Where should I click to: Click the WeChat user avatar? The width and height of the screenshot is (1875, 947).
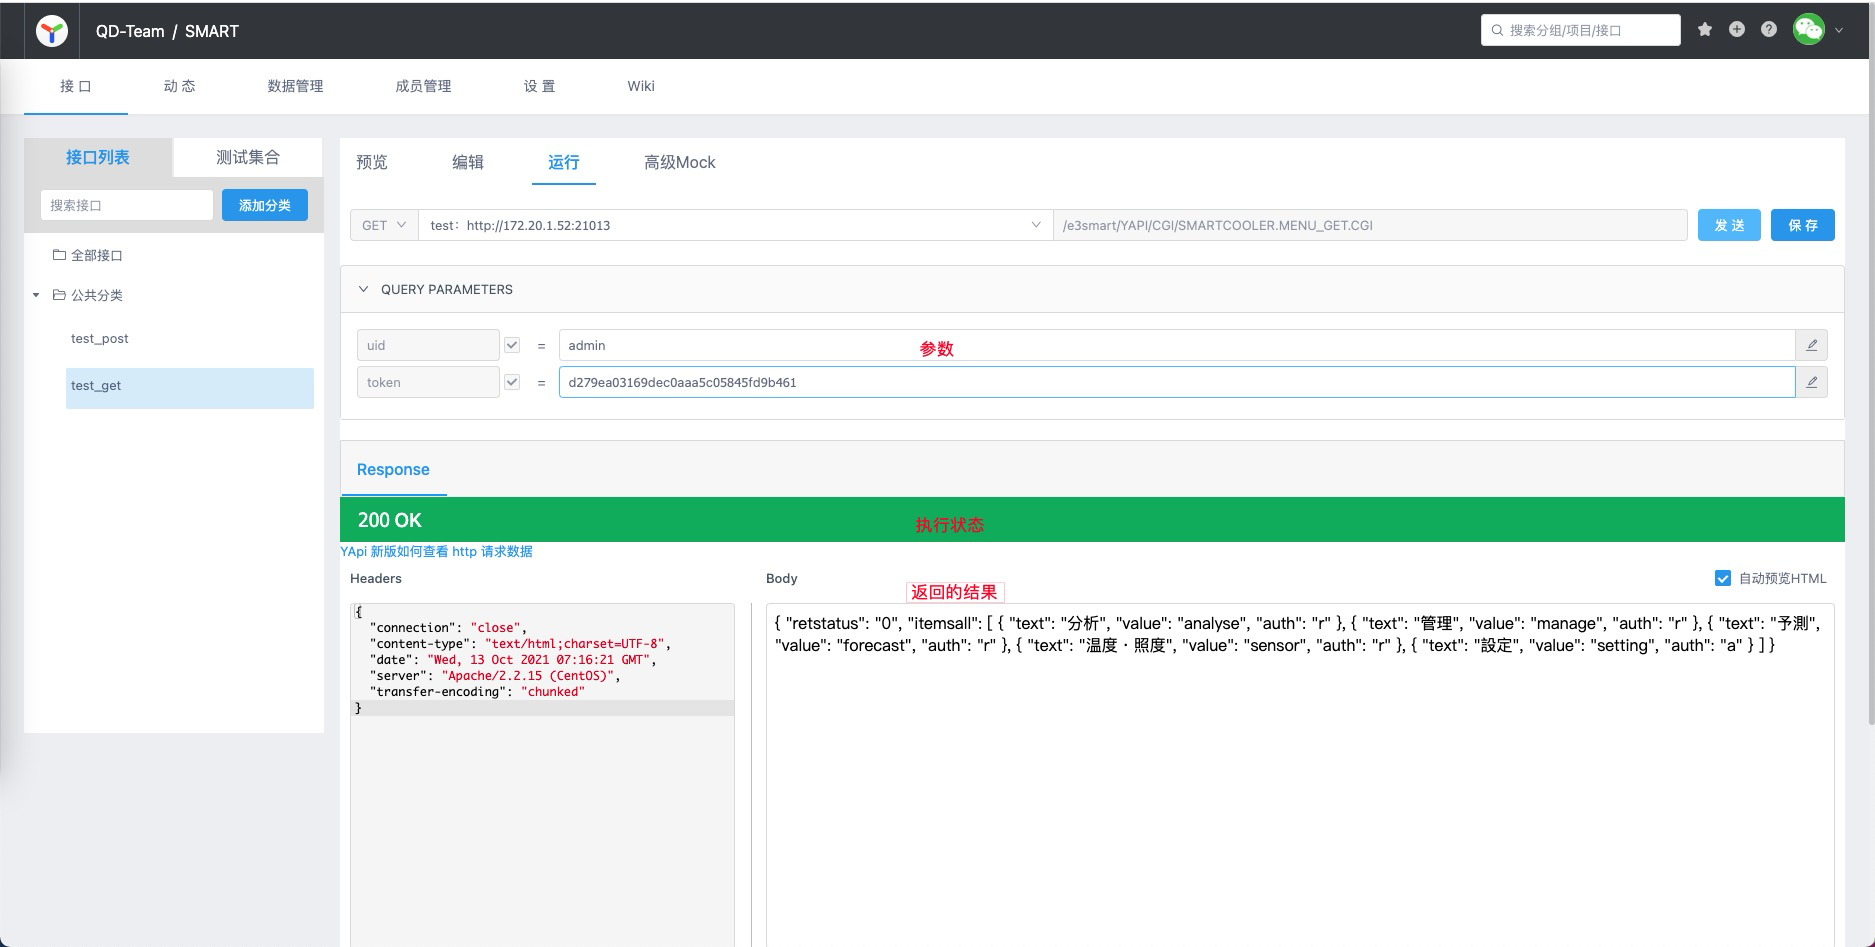click(x=1809, y=30)
